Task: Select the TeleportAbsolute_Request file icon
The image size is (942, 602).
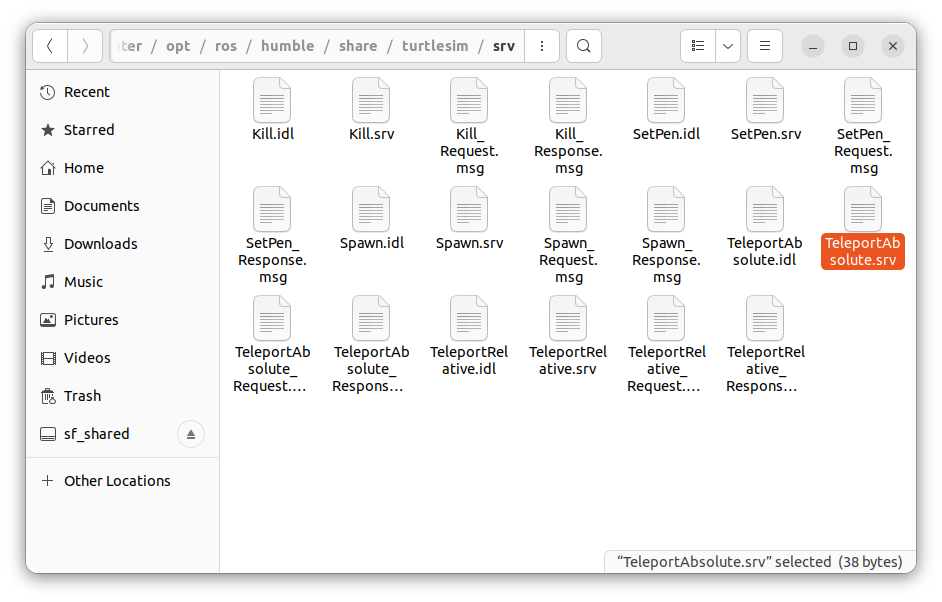Action: click(272, 318)
